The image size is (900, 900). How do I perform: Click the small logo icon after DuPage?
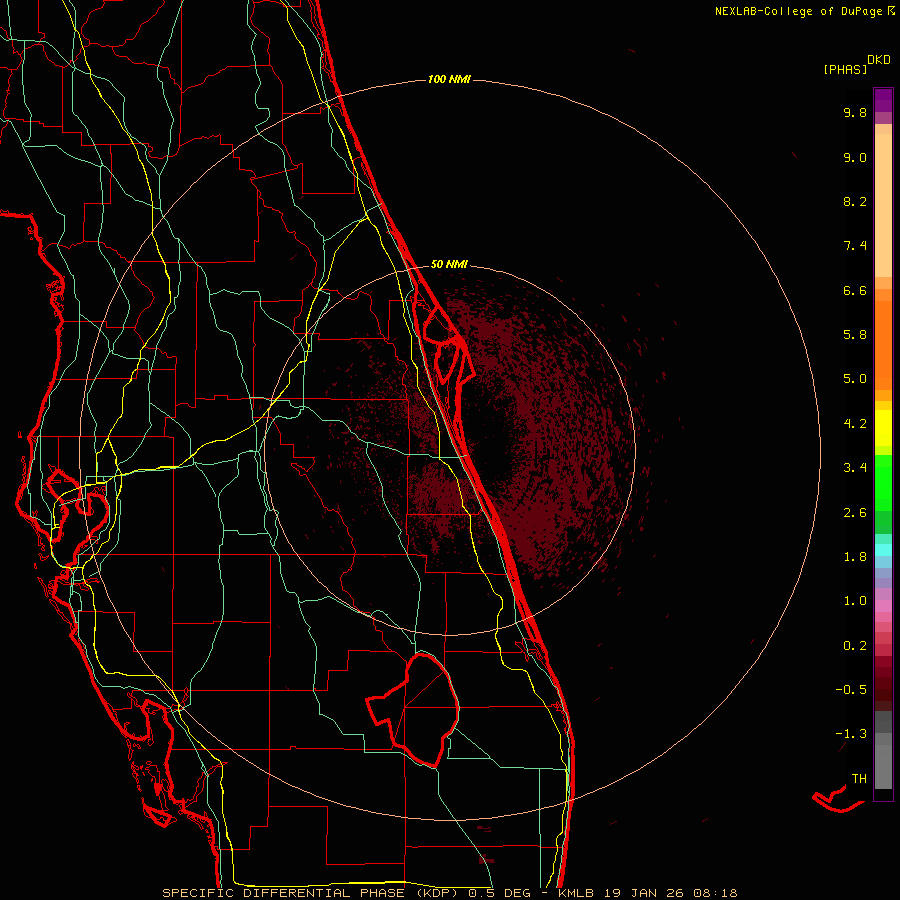pos(891,11)
